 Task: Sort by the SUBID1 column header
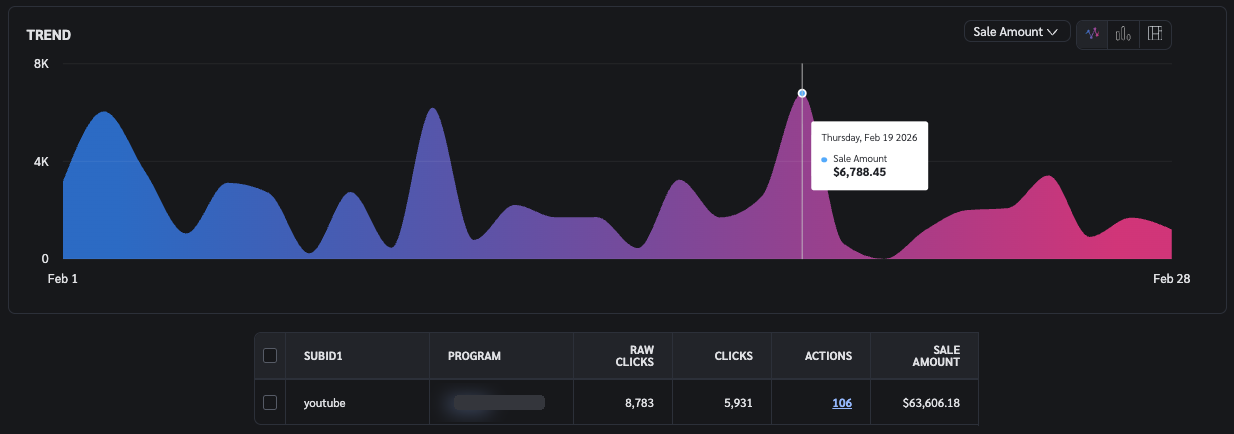(322, 356)
